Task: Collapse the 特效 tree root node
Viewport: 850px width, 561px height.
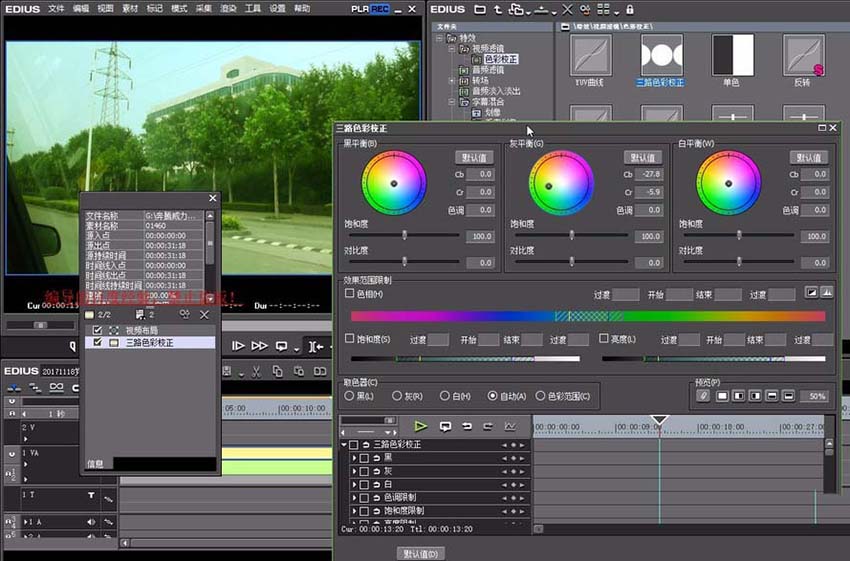Action: 440,38
